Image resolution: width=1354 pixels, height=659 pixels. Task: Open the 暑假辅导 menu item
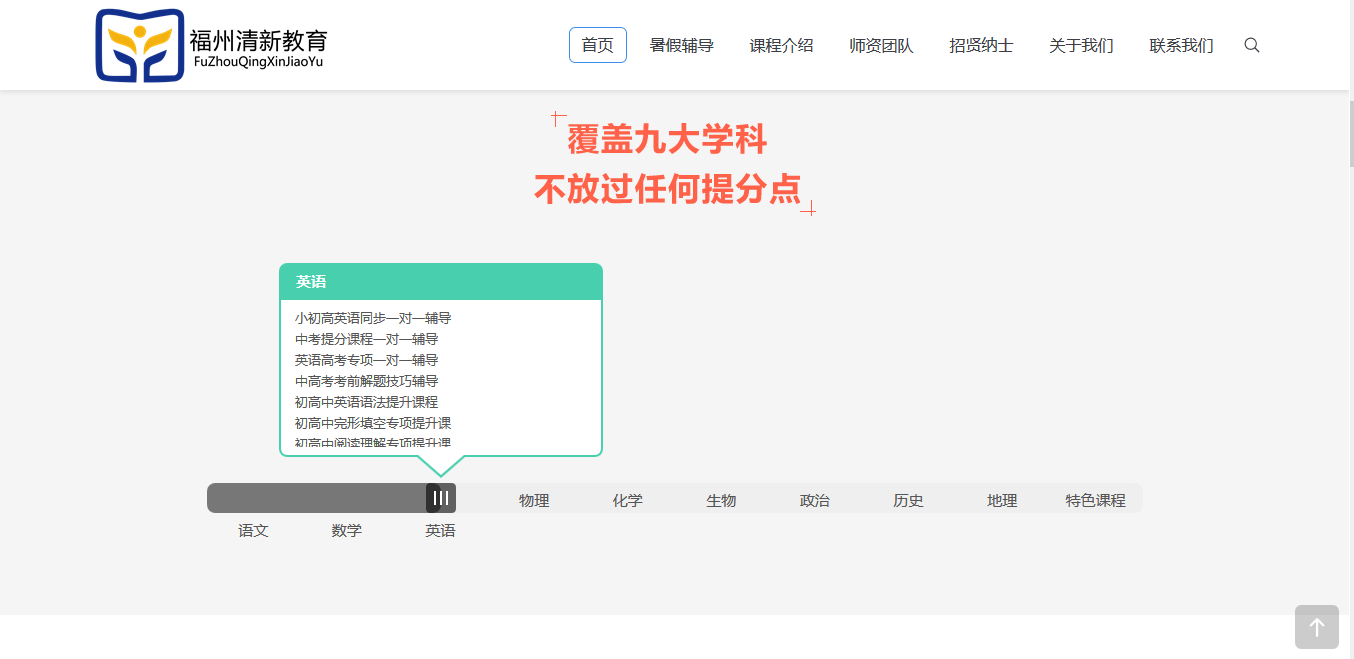point(681,45)
